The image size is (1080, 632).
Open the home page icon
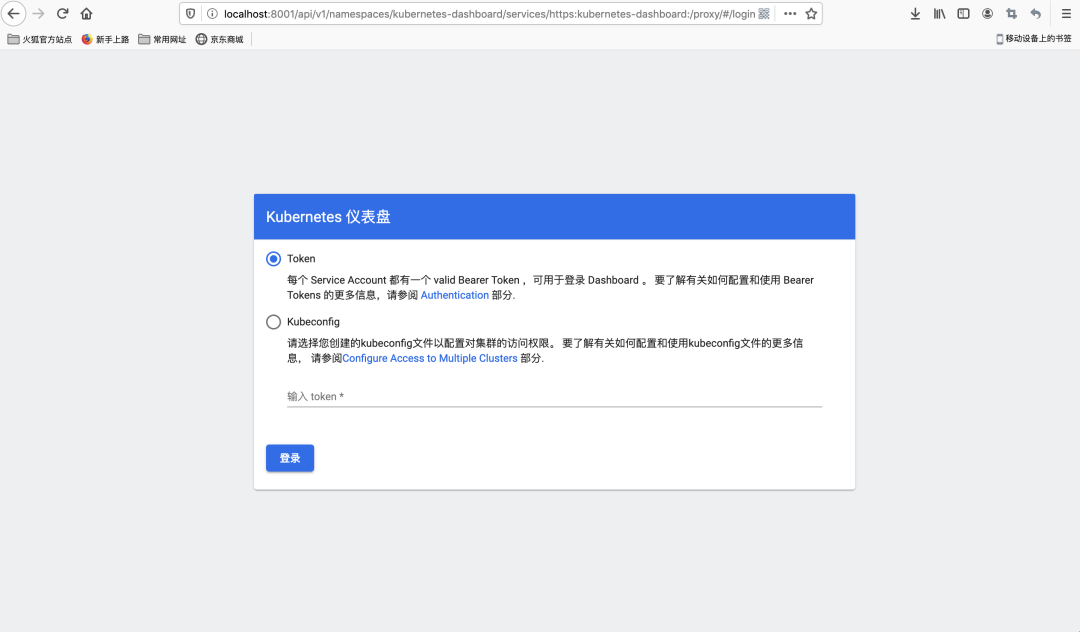point(86,14)
